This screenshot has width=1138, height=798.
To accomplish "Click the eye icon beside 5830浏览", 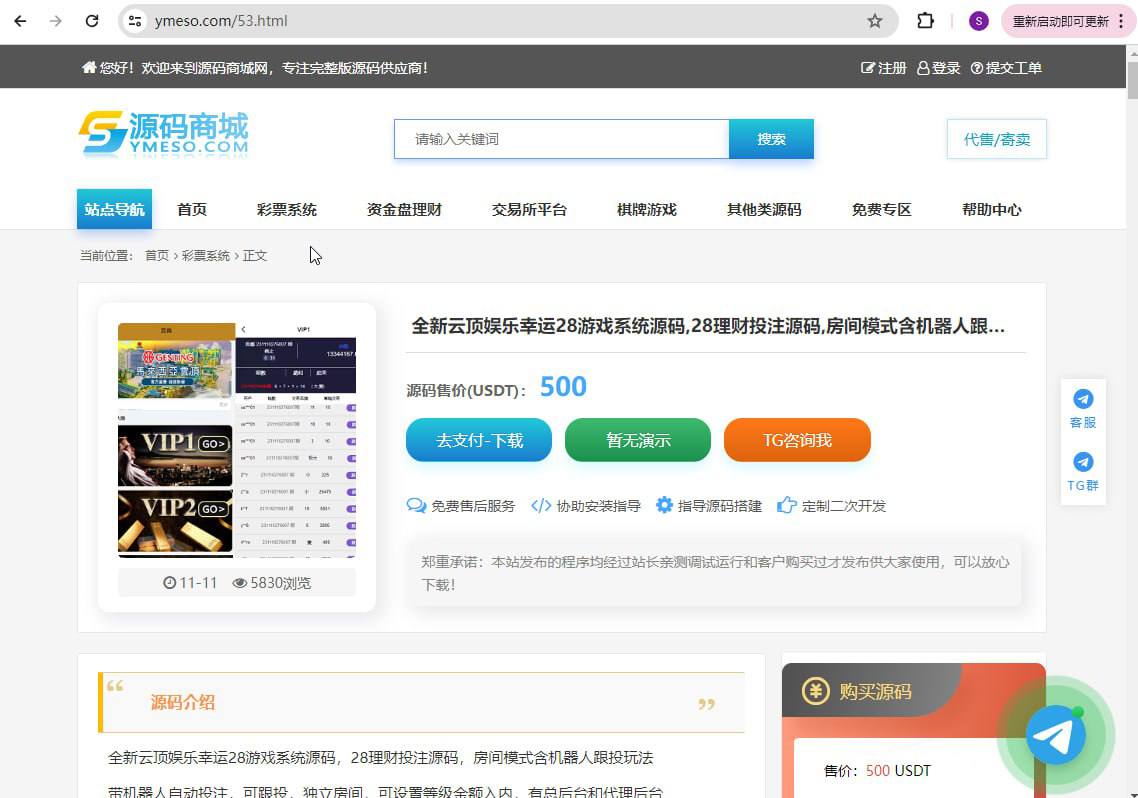I will [240, 583].
